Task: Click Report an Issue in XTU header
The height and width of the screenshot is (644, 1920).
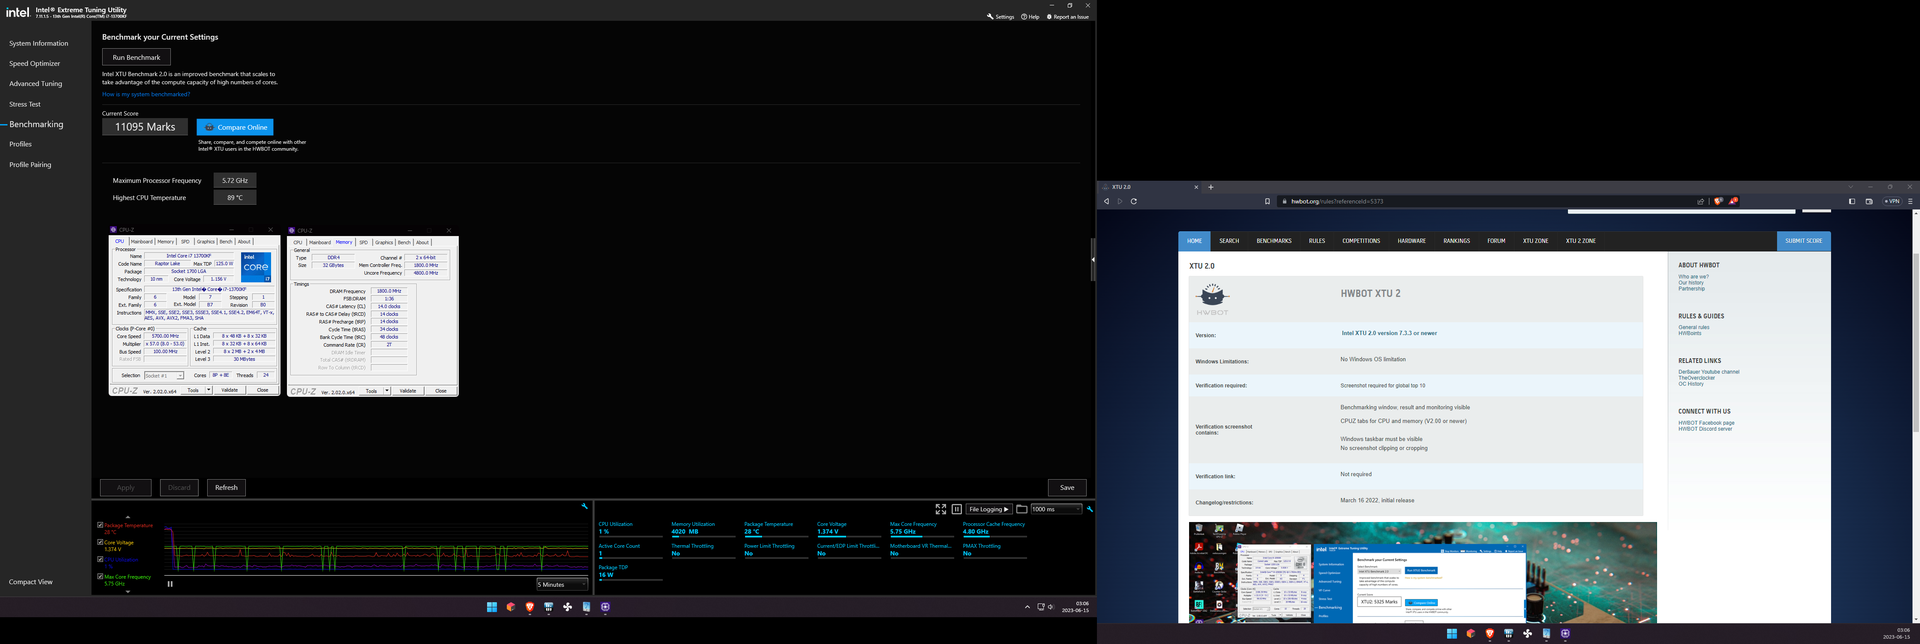Action: 1068,17
